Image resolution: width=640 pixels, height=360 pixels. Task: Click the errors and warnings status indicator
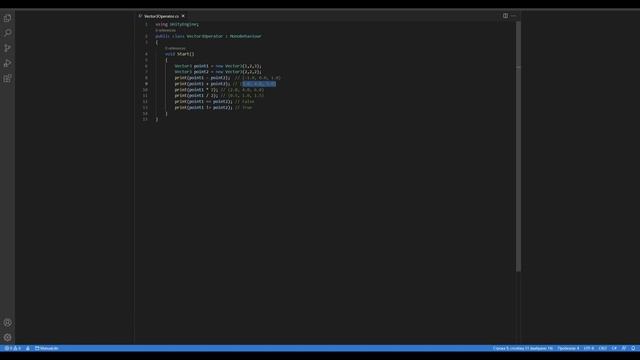(x=12, y=348)
